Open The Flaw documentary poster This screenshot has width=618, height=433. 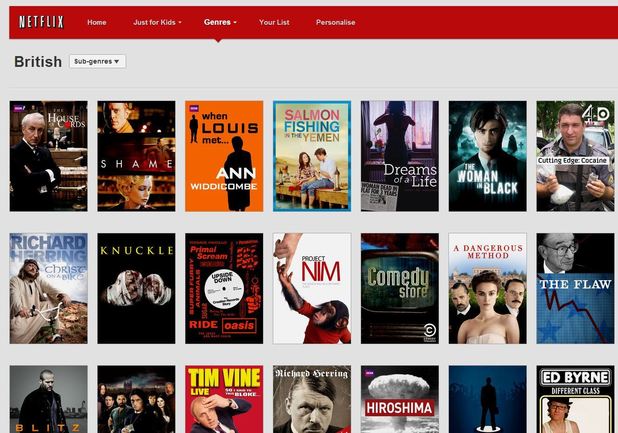(575, 288)
